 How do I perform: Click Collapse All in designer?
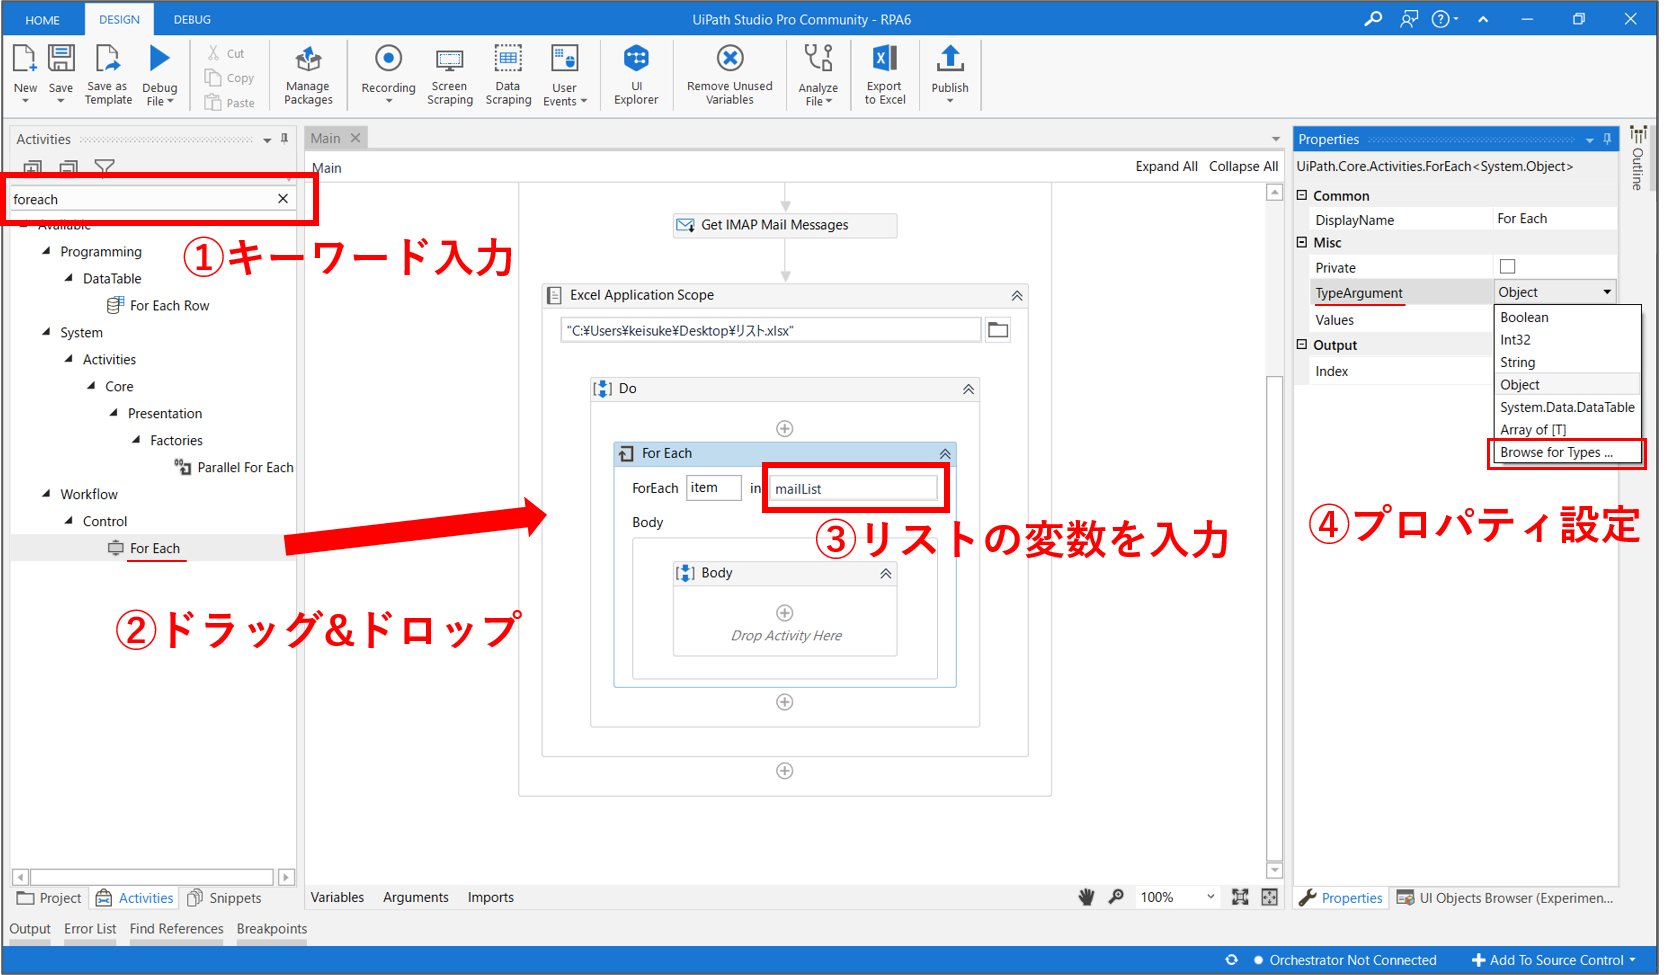[x=1243, y=167]
